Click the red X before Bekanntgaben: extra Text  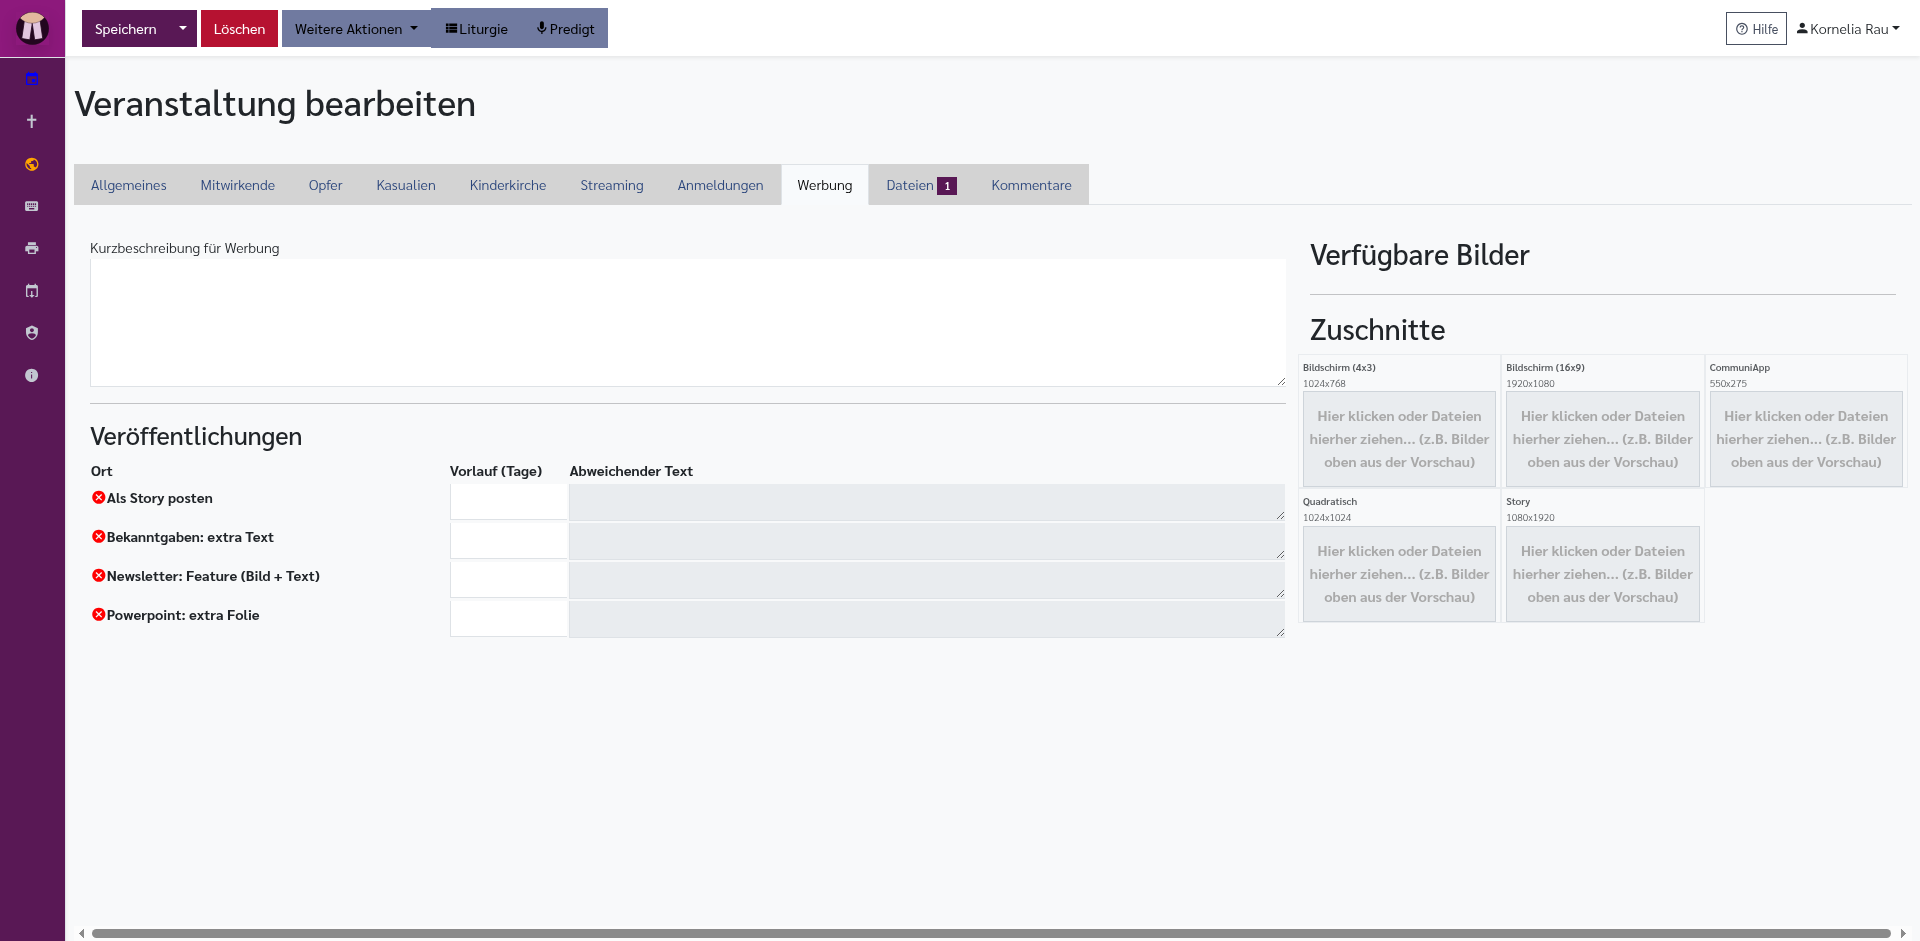(x=98, y=537)
